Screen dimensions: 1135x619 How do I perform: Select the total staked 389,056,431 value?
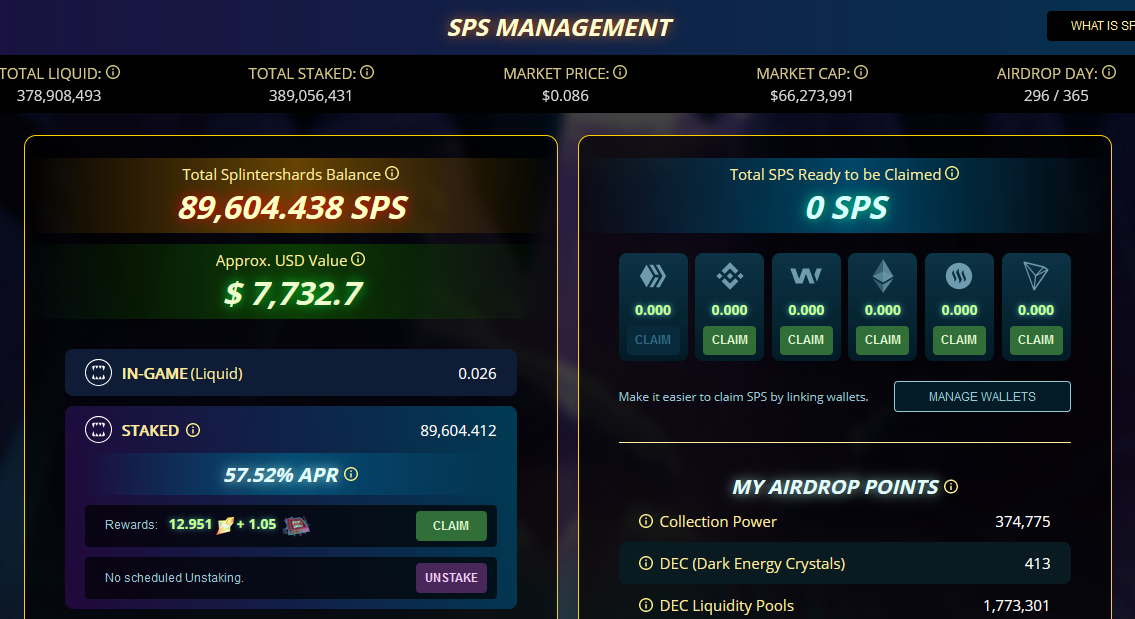311,96
